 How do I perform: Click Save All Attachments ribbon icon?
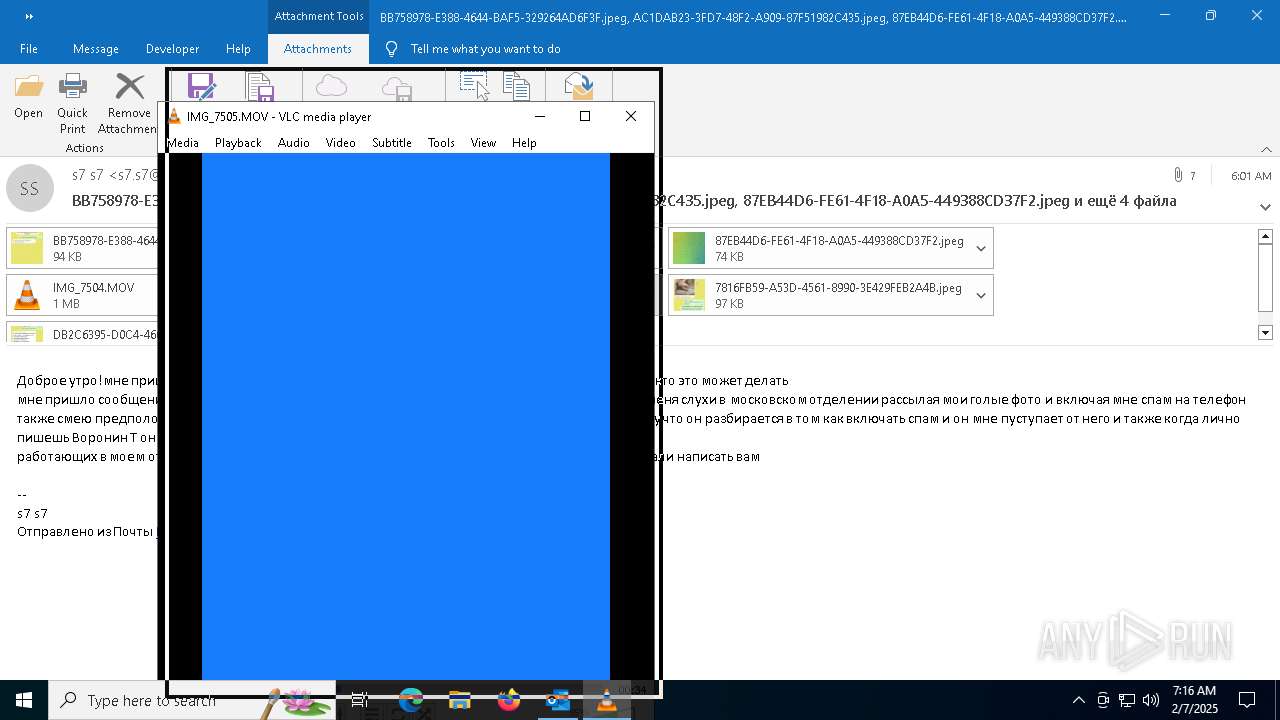point(260,87)
